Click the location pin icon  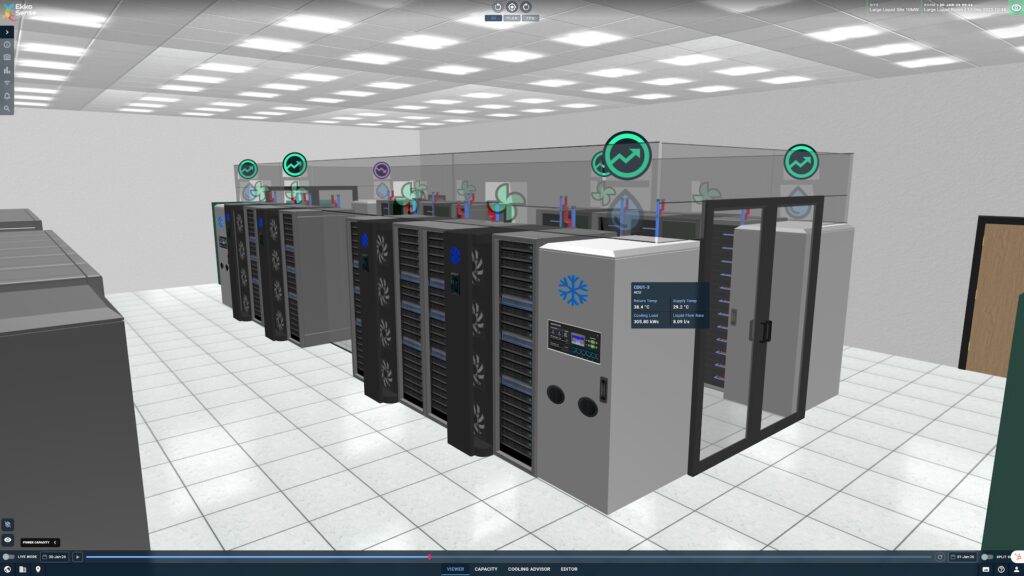[x=38, y=569]
